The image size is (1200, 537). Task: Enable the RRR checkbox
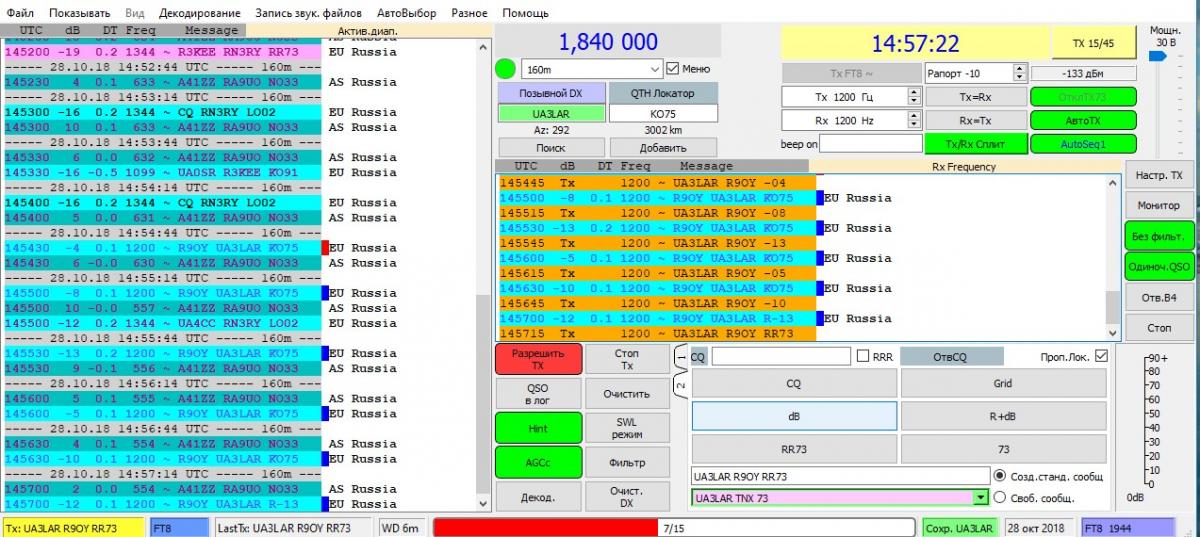pyautogui.click(x=863, y=356)
